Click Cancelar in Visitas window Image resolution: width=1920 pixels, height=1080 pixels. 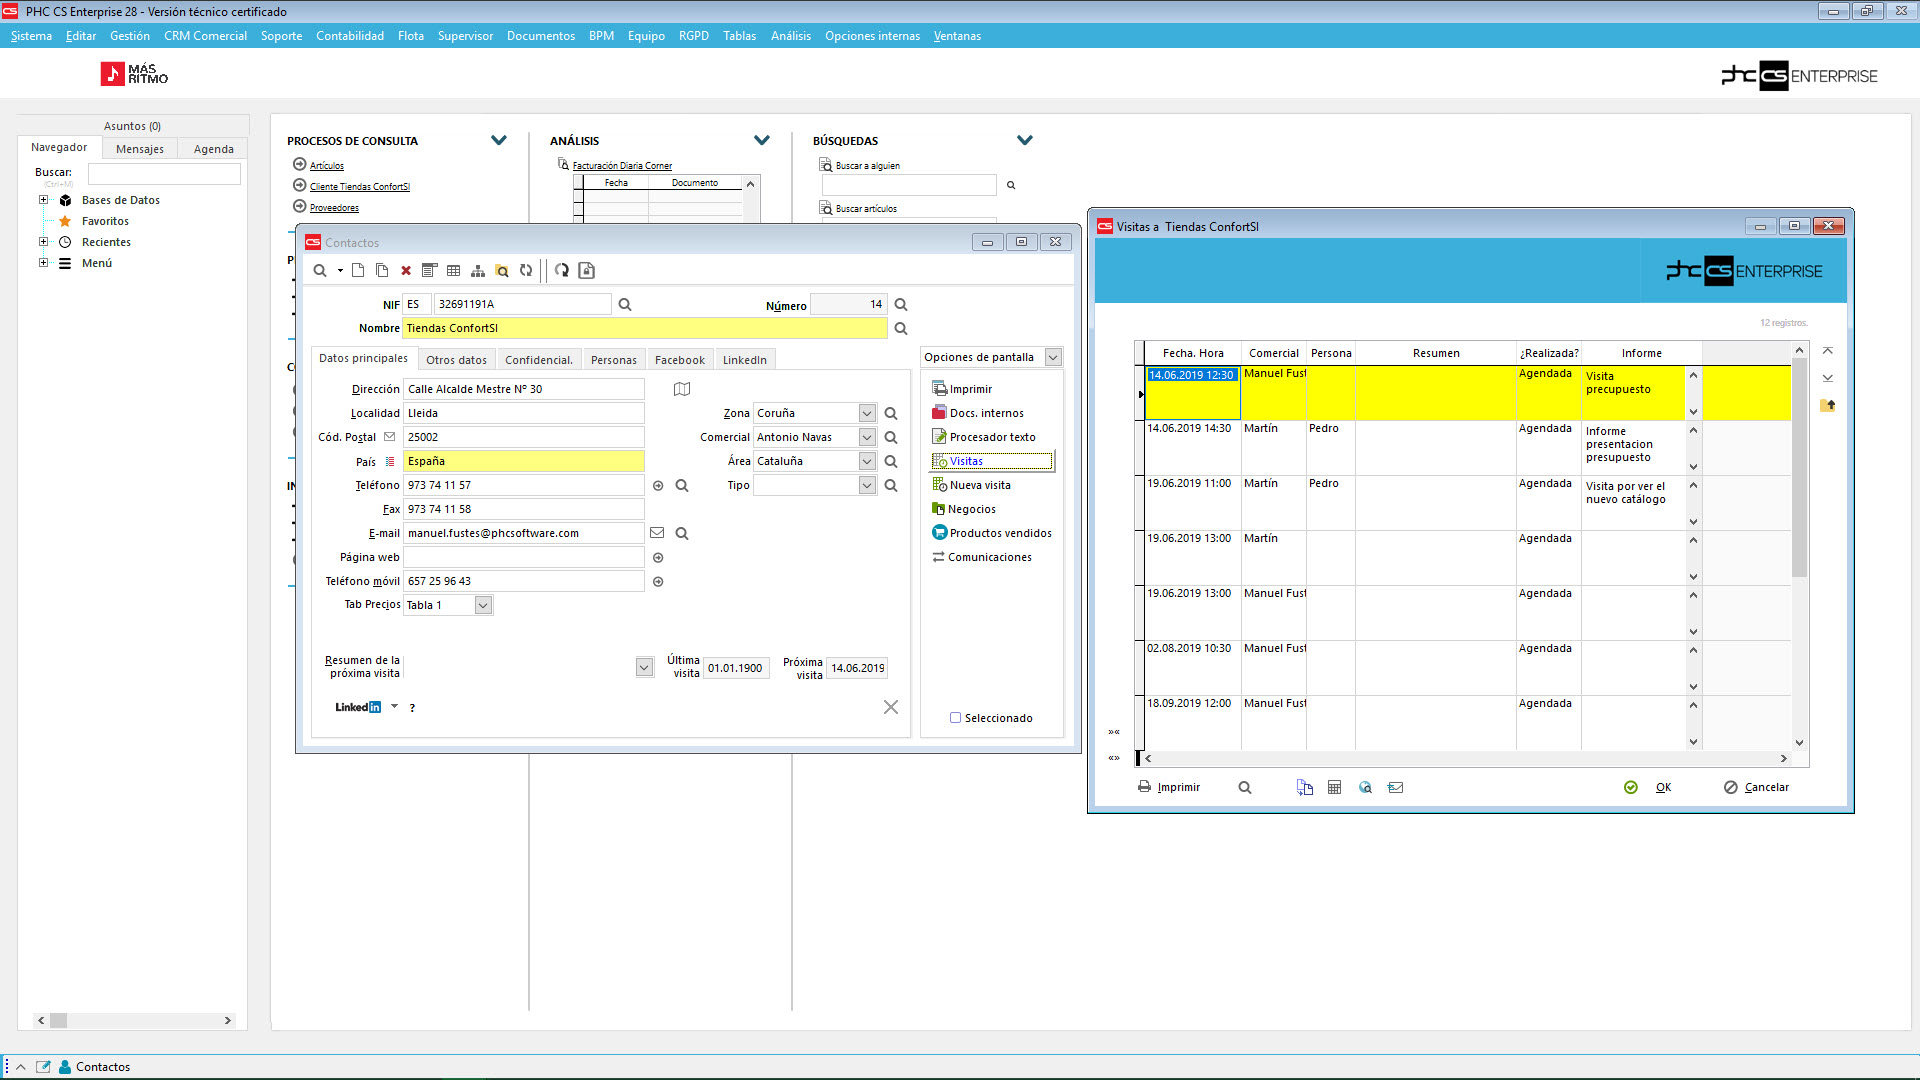(1757, 788)
